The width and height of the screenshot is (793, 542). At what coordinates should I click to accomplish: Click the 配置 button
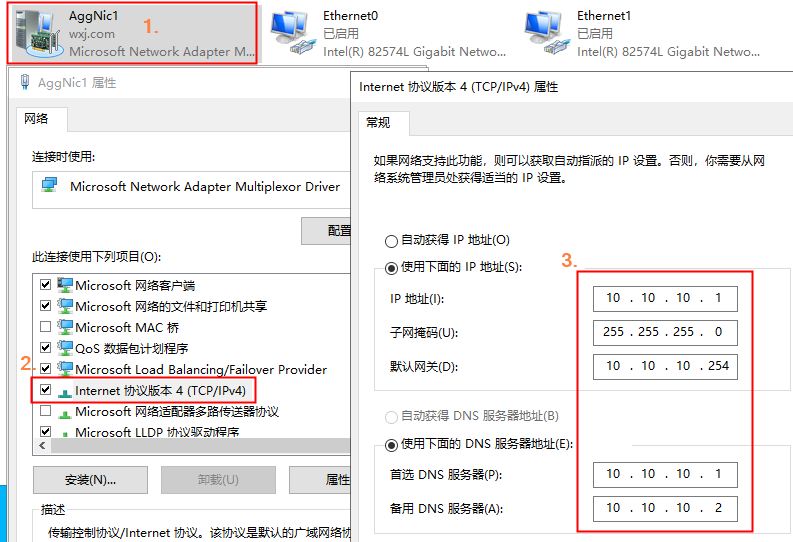coord(326,231)
